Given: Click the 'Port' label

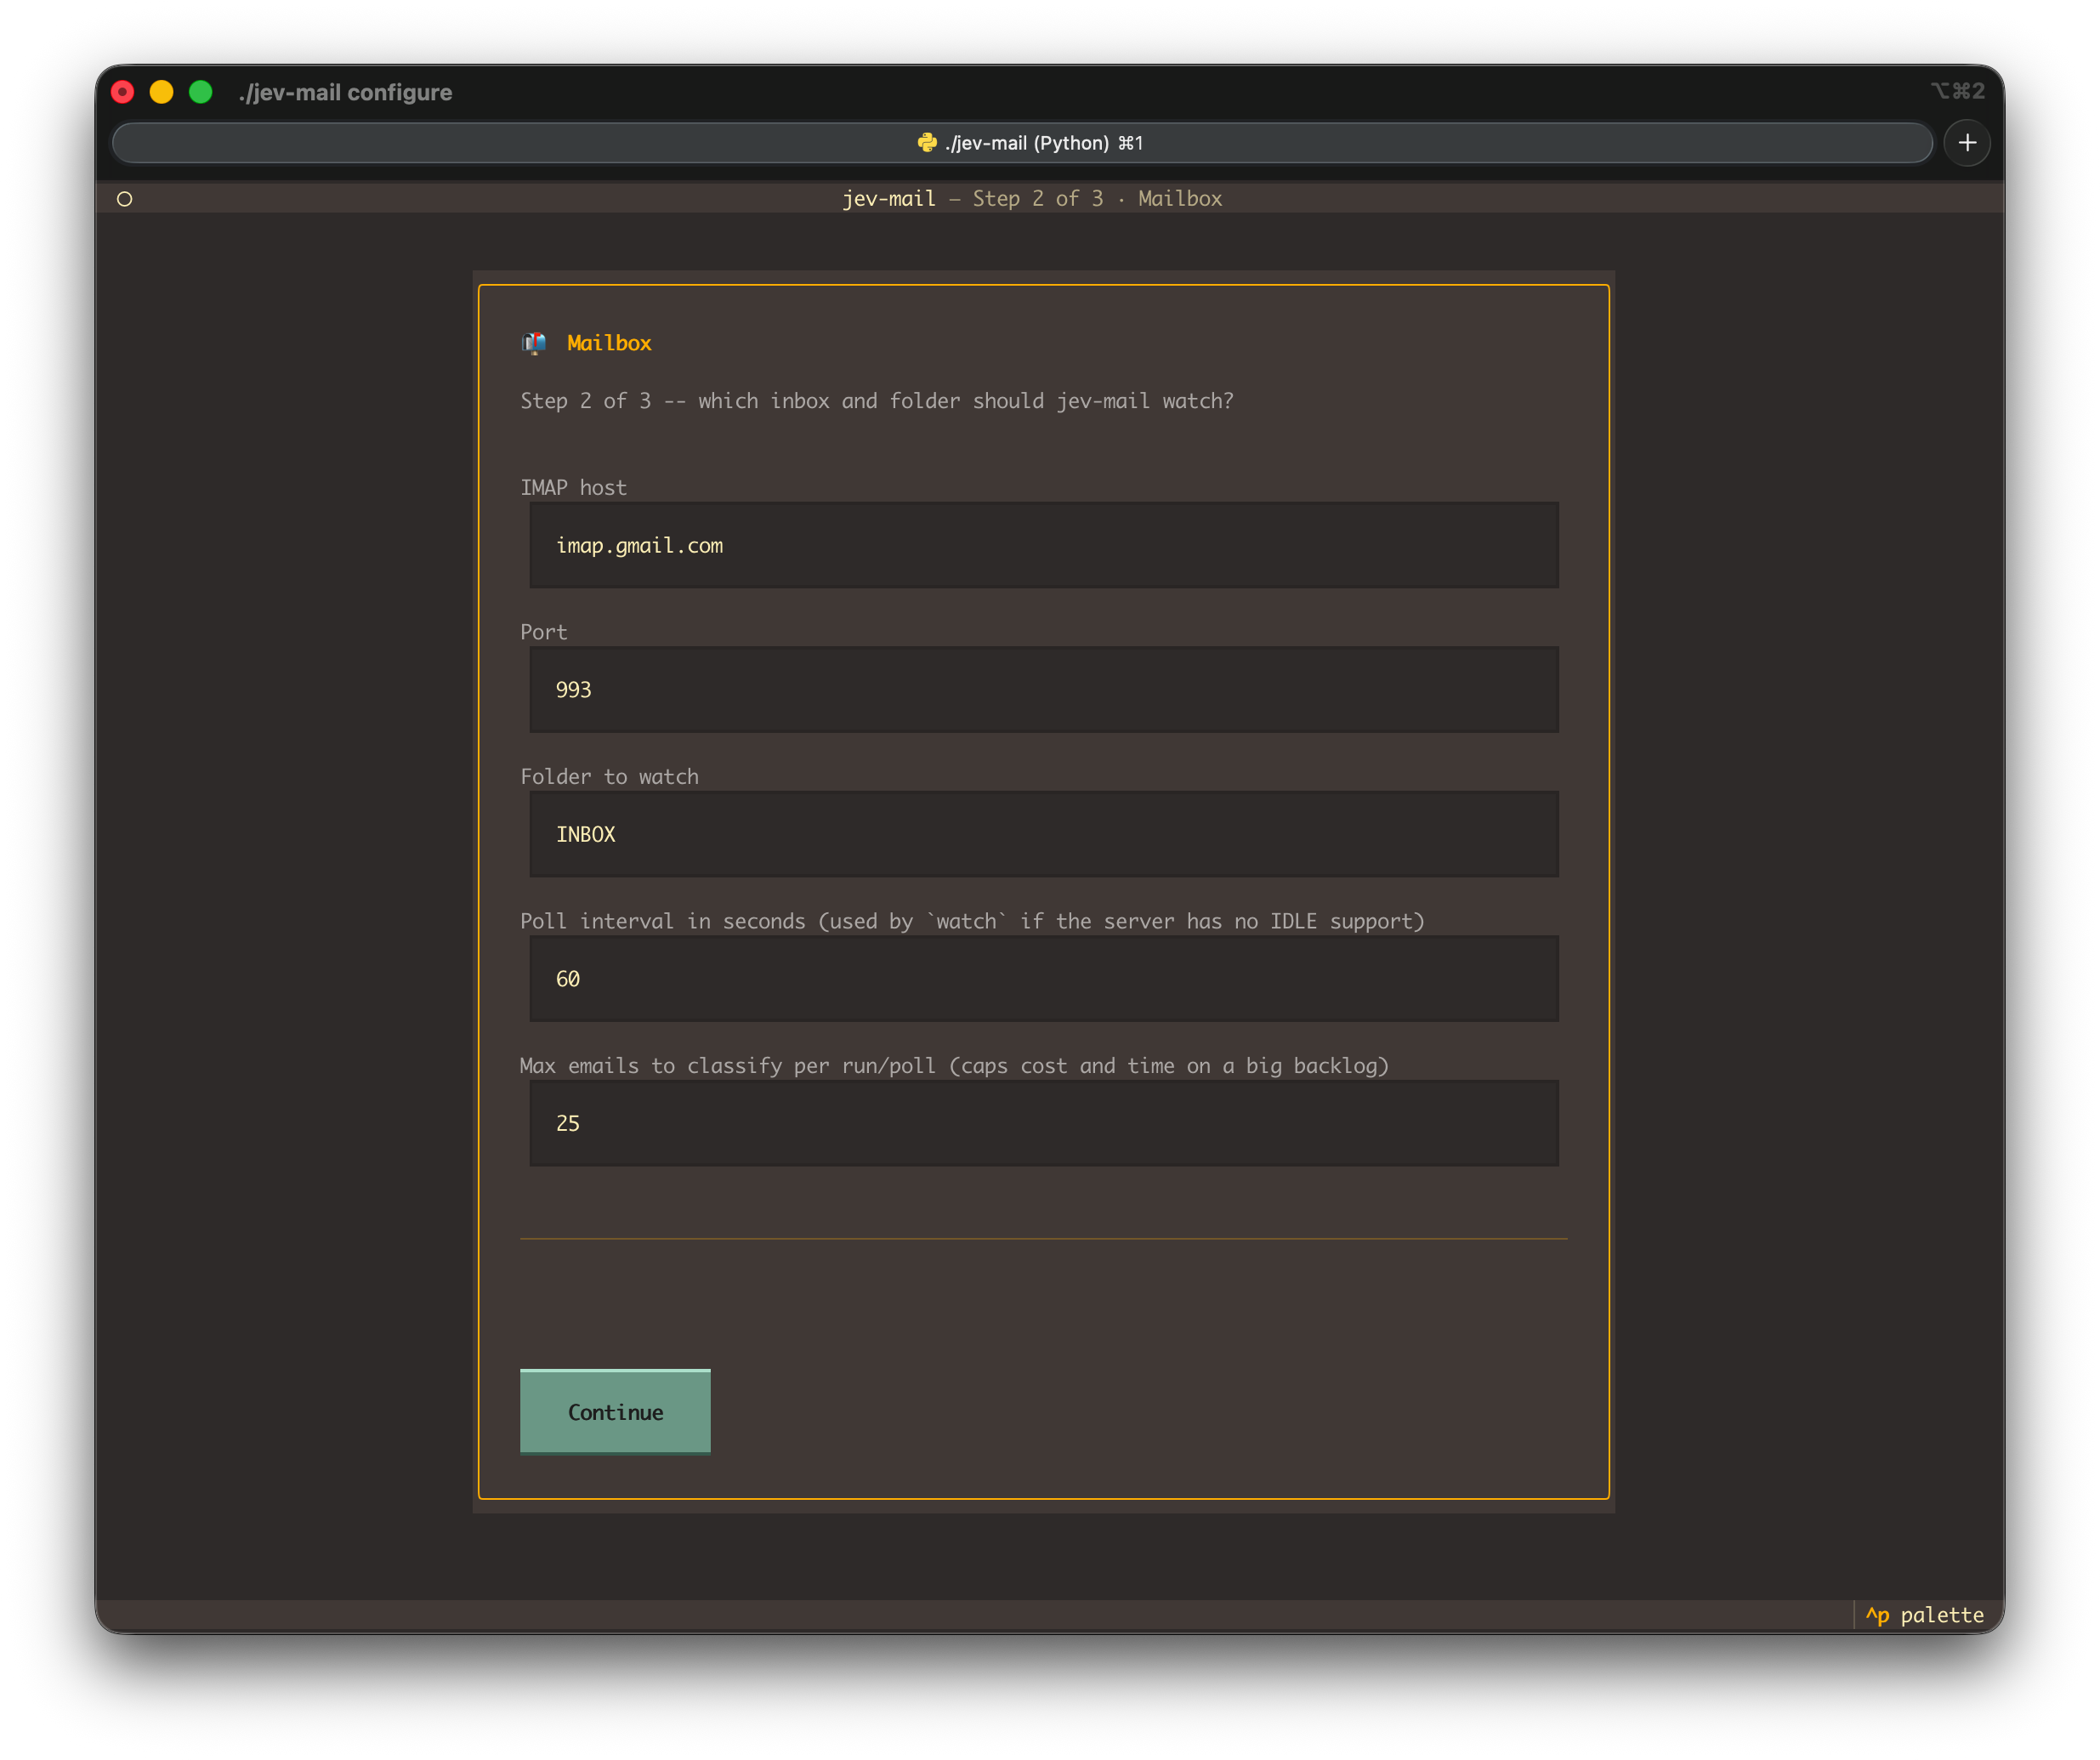Looking at the screenshot, I should point(543,632).
